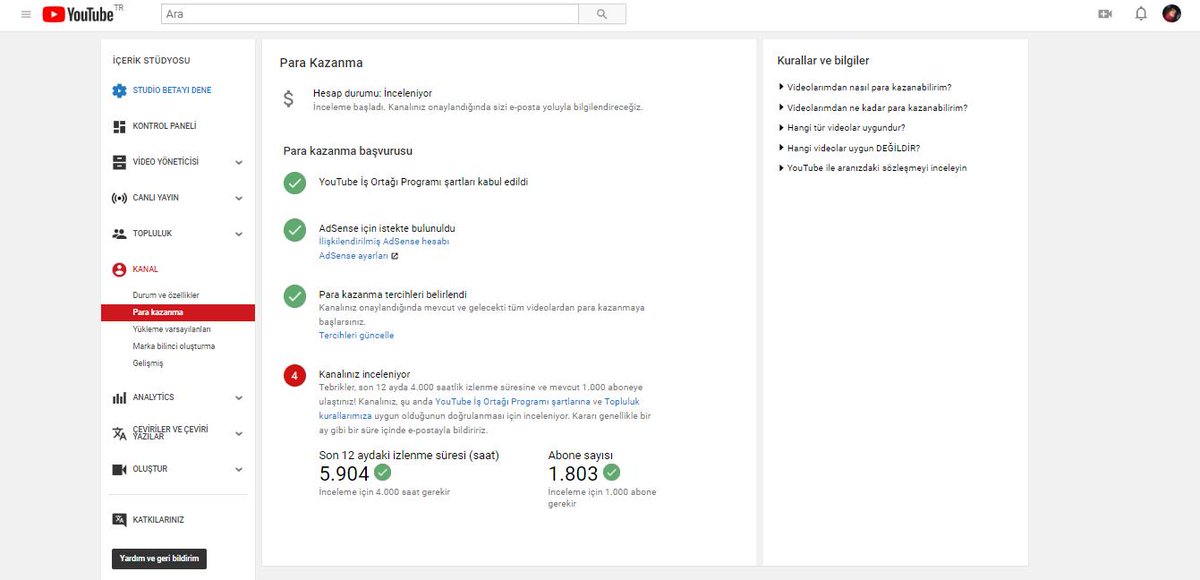Click the red Kanal person icon
Image resolution: width=1200 pixels, height=580 pixels.
pyautogui.click(x=119, y=269)
